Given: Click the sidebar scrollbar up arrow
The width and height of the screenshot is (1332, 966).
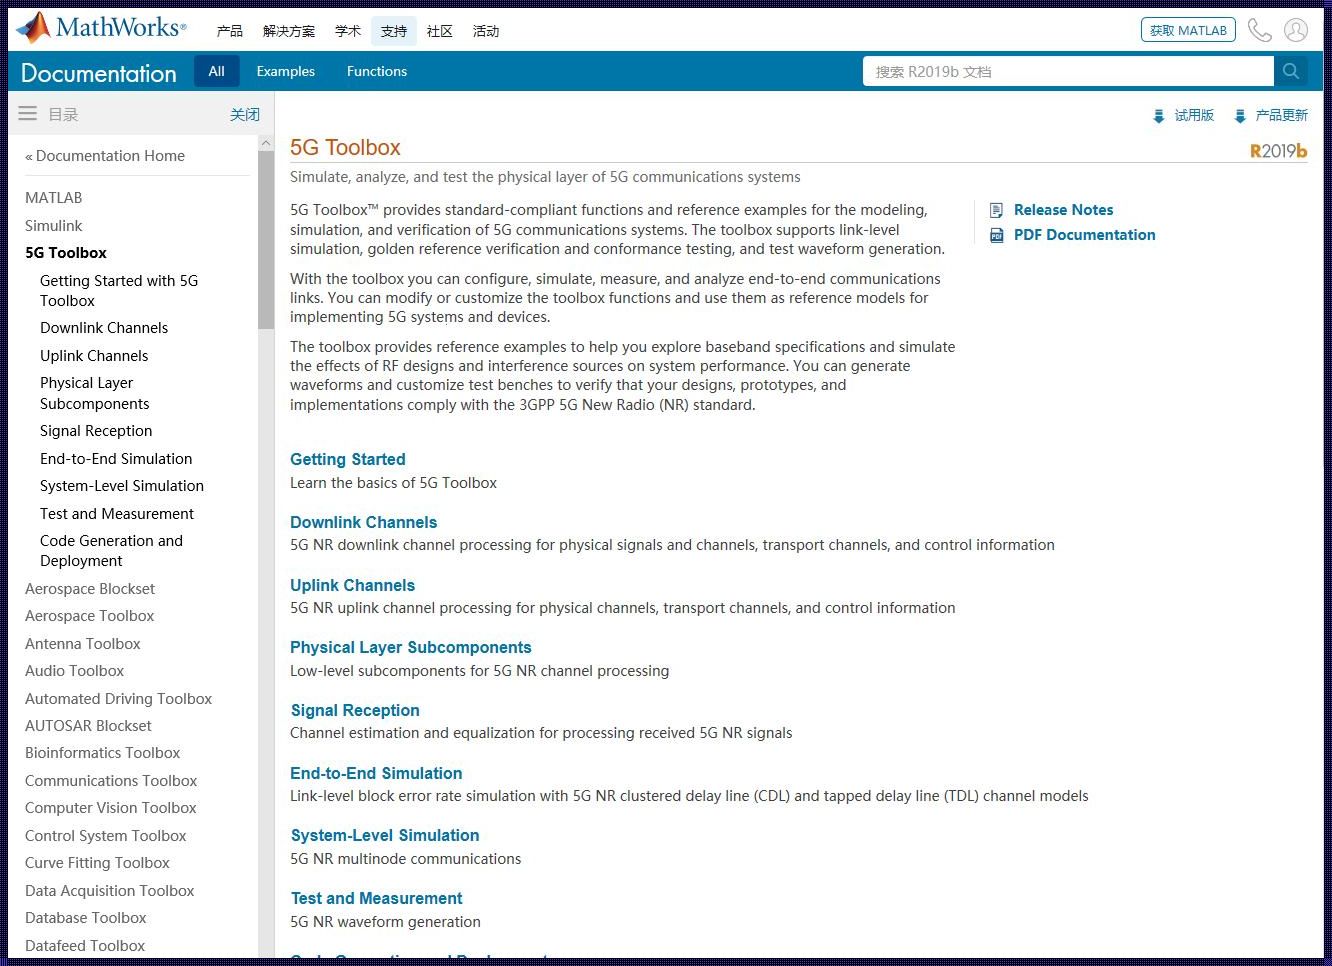Looking at the screenshot, I should [266, 143].
